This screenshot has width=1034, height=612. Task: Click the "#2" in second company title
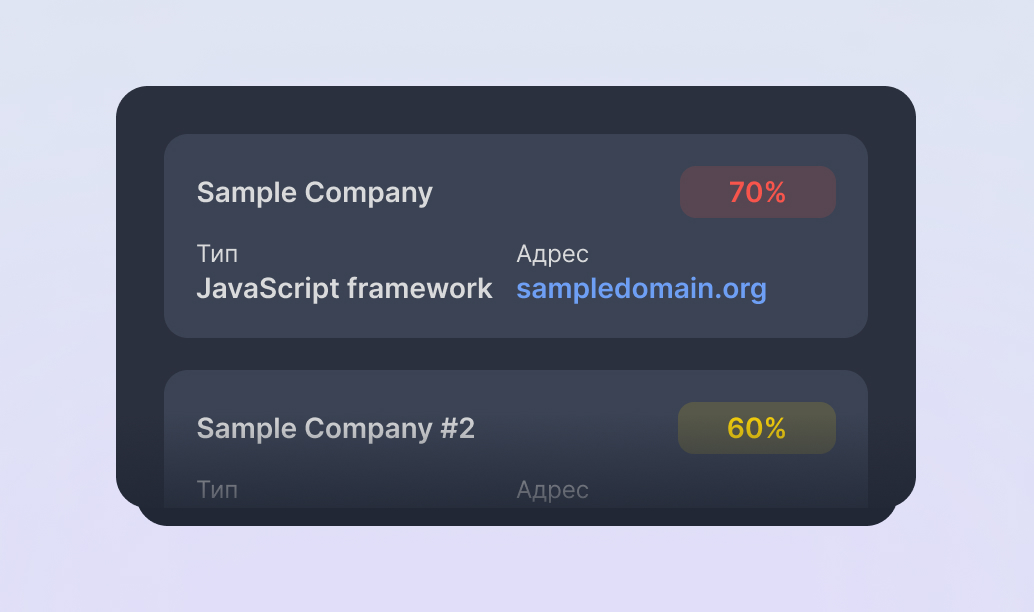(457, 428)
